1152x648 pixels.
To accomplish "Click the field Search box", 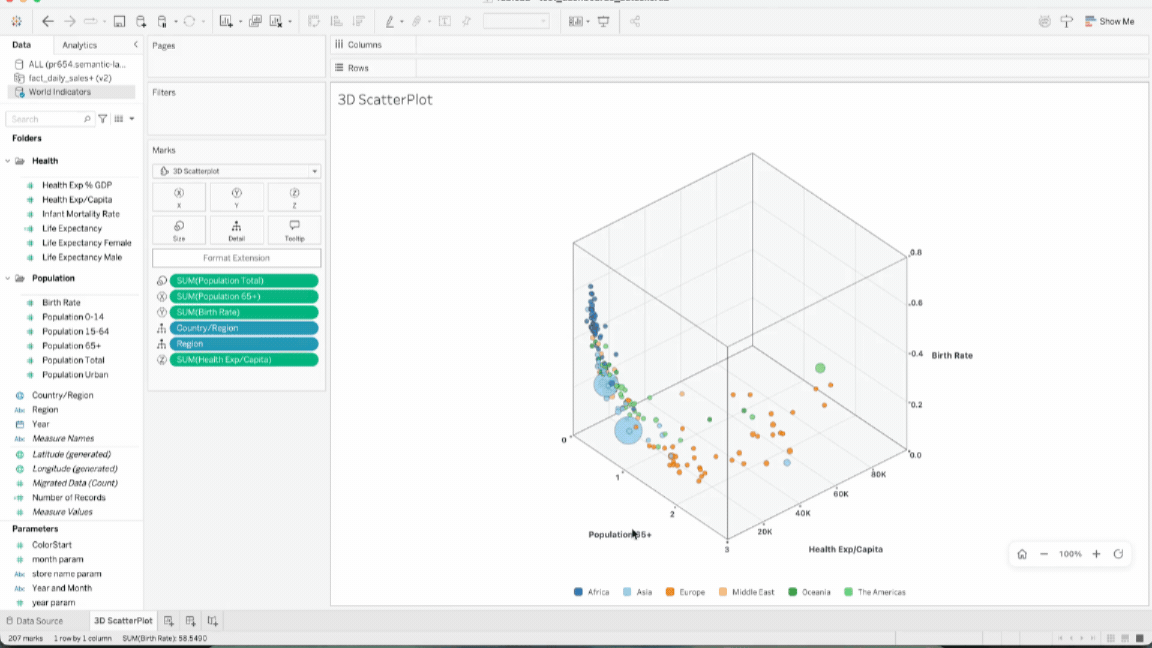I will pyautogui.click(x=49, y=118).
